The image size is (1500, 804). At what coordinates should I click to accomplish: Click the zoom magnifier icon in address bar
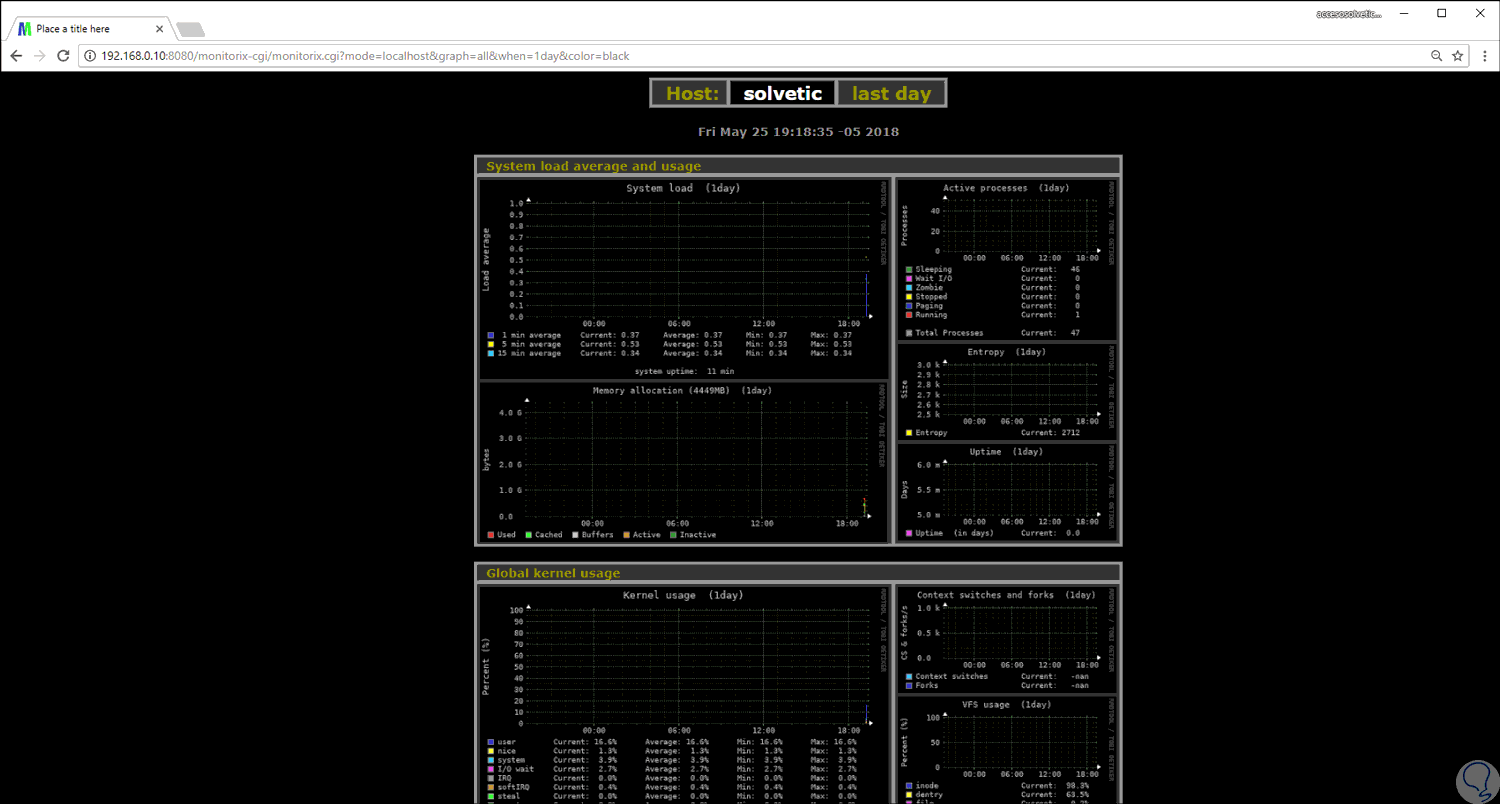[x=1436, y=56]
